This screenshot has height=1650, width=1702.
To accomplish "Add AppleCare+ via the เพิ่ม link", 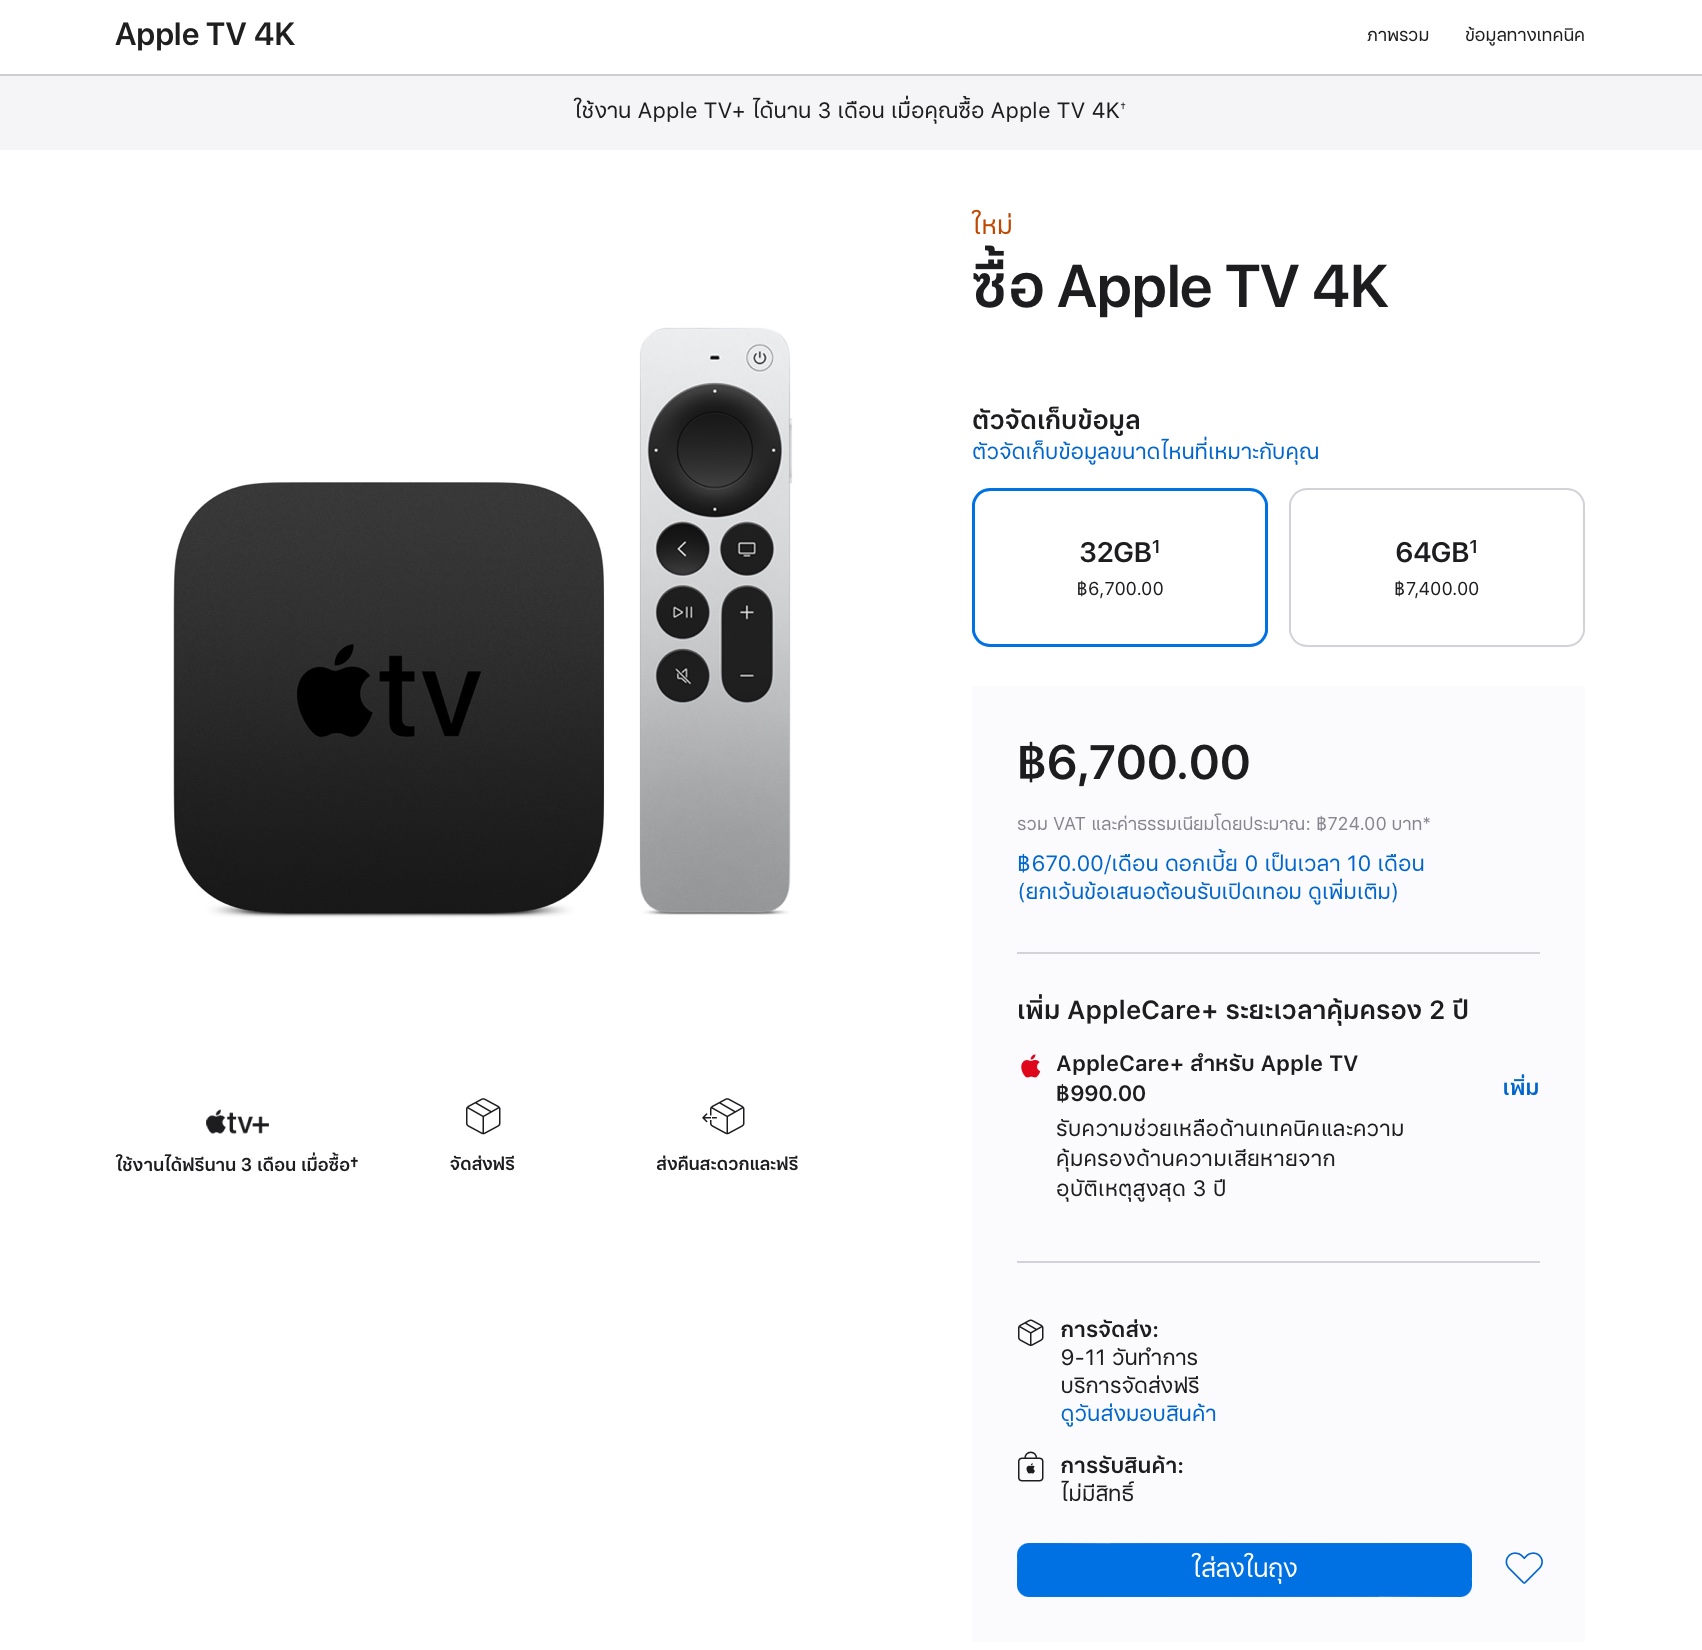I will click(x=1520, y=1088).
